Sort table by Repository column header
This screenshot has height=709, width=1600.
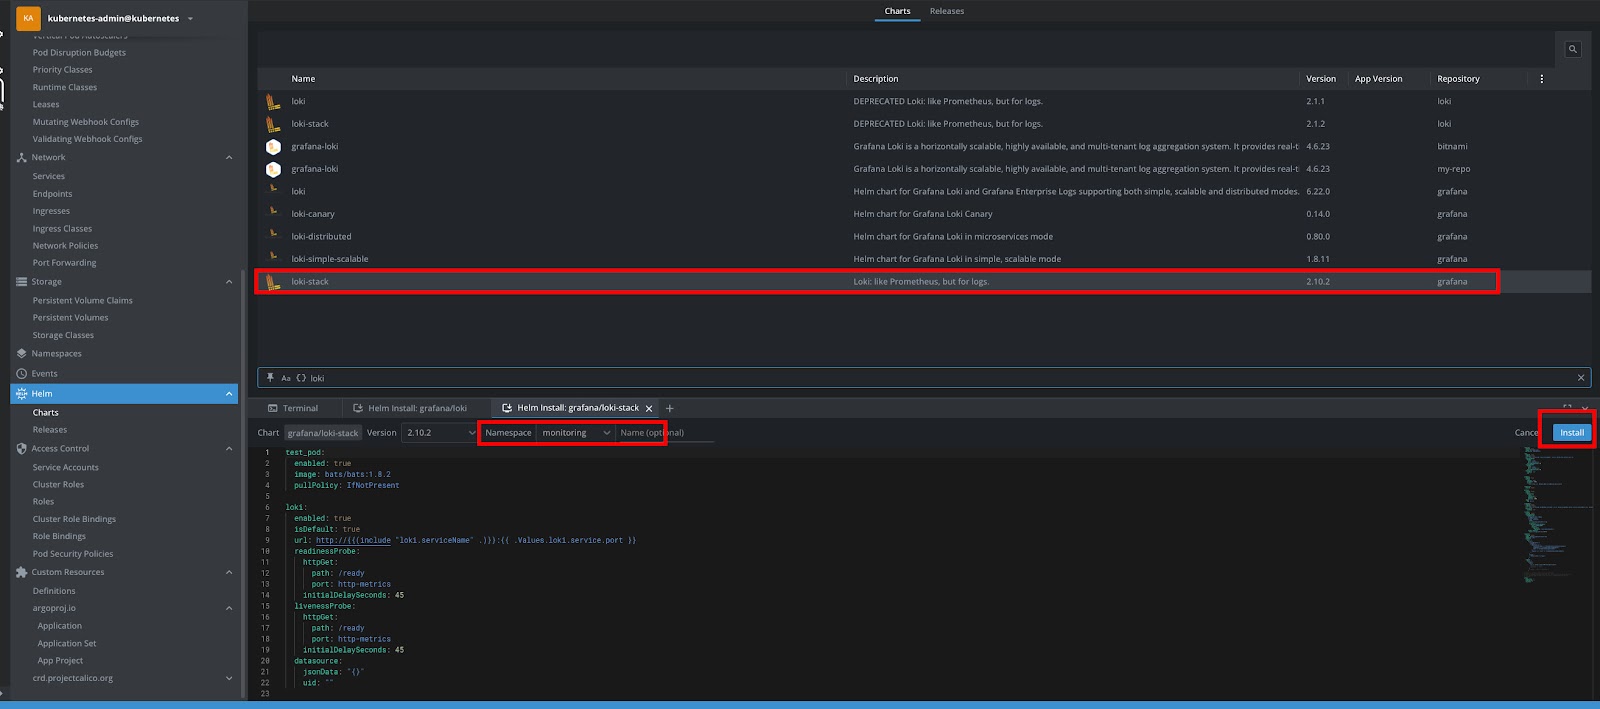click(x=1458, y=79)
